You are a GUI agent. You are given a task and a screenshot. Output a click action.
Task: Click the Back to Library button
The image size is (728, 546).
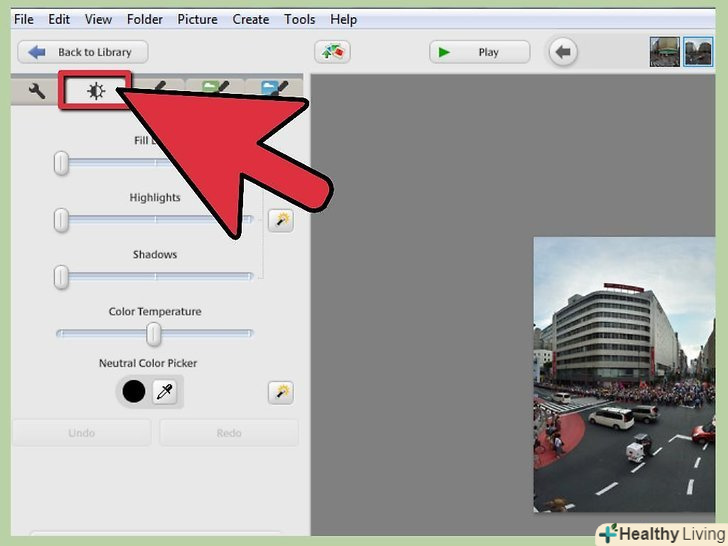coord(82,52)
